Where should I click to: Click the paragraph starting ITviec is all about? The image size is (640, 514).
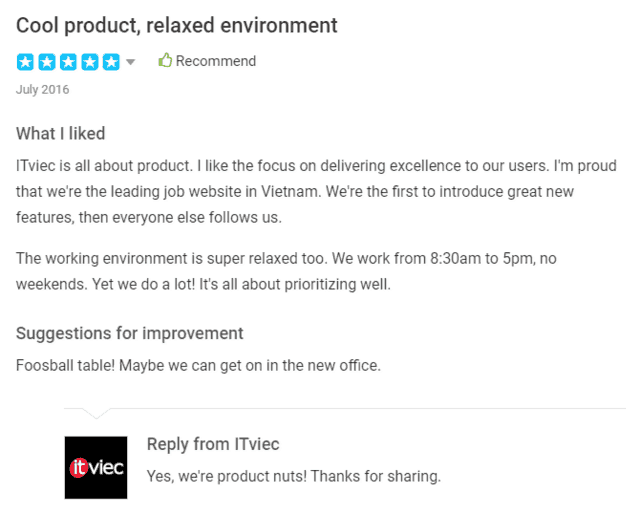(316, 191)
